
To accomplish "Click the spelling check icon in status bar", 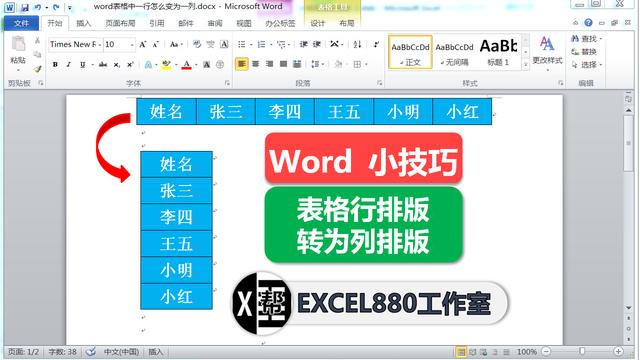I will coord(91,351).
